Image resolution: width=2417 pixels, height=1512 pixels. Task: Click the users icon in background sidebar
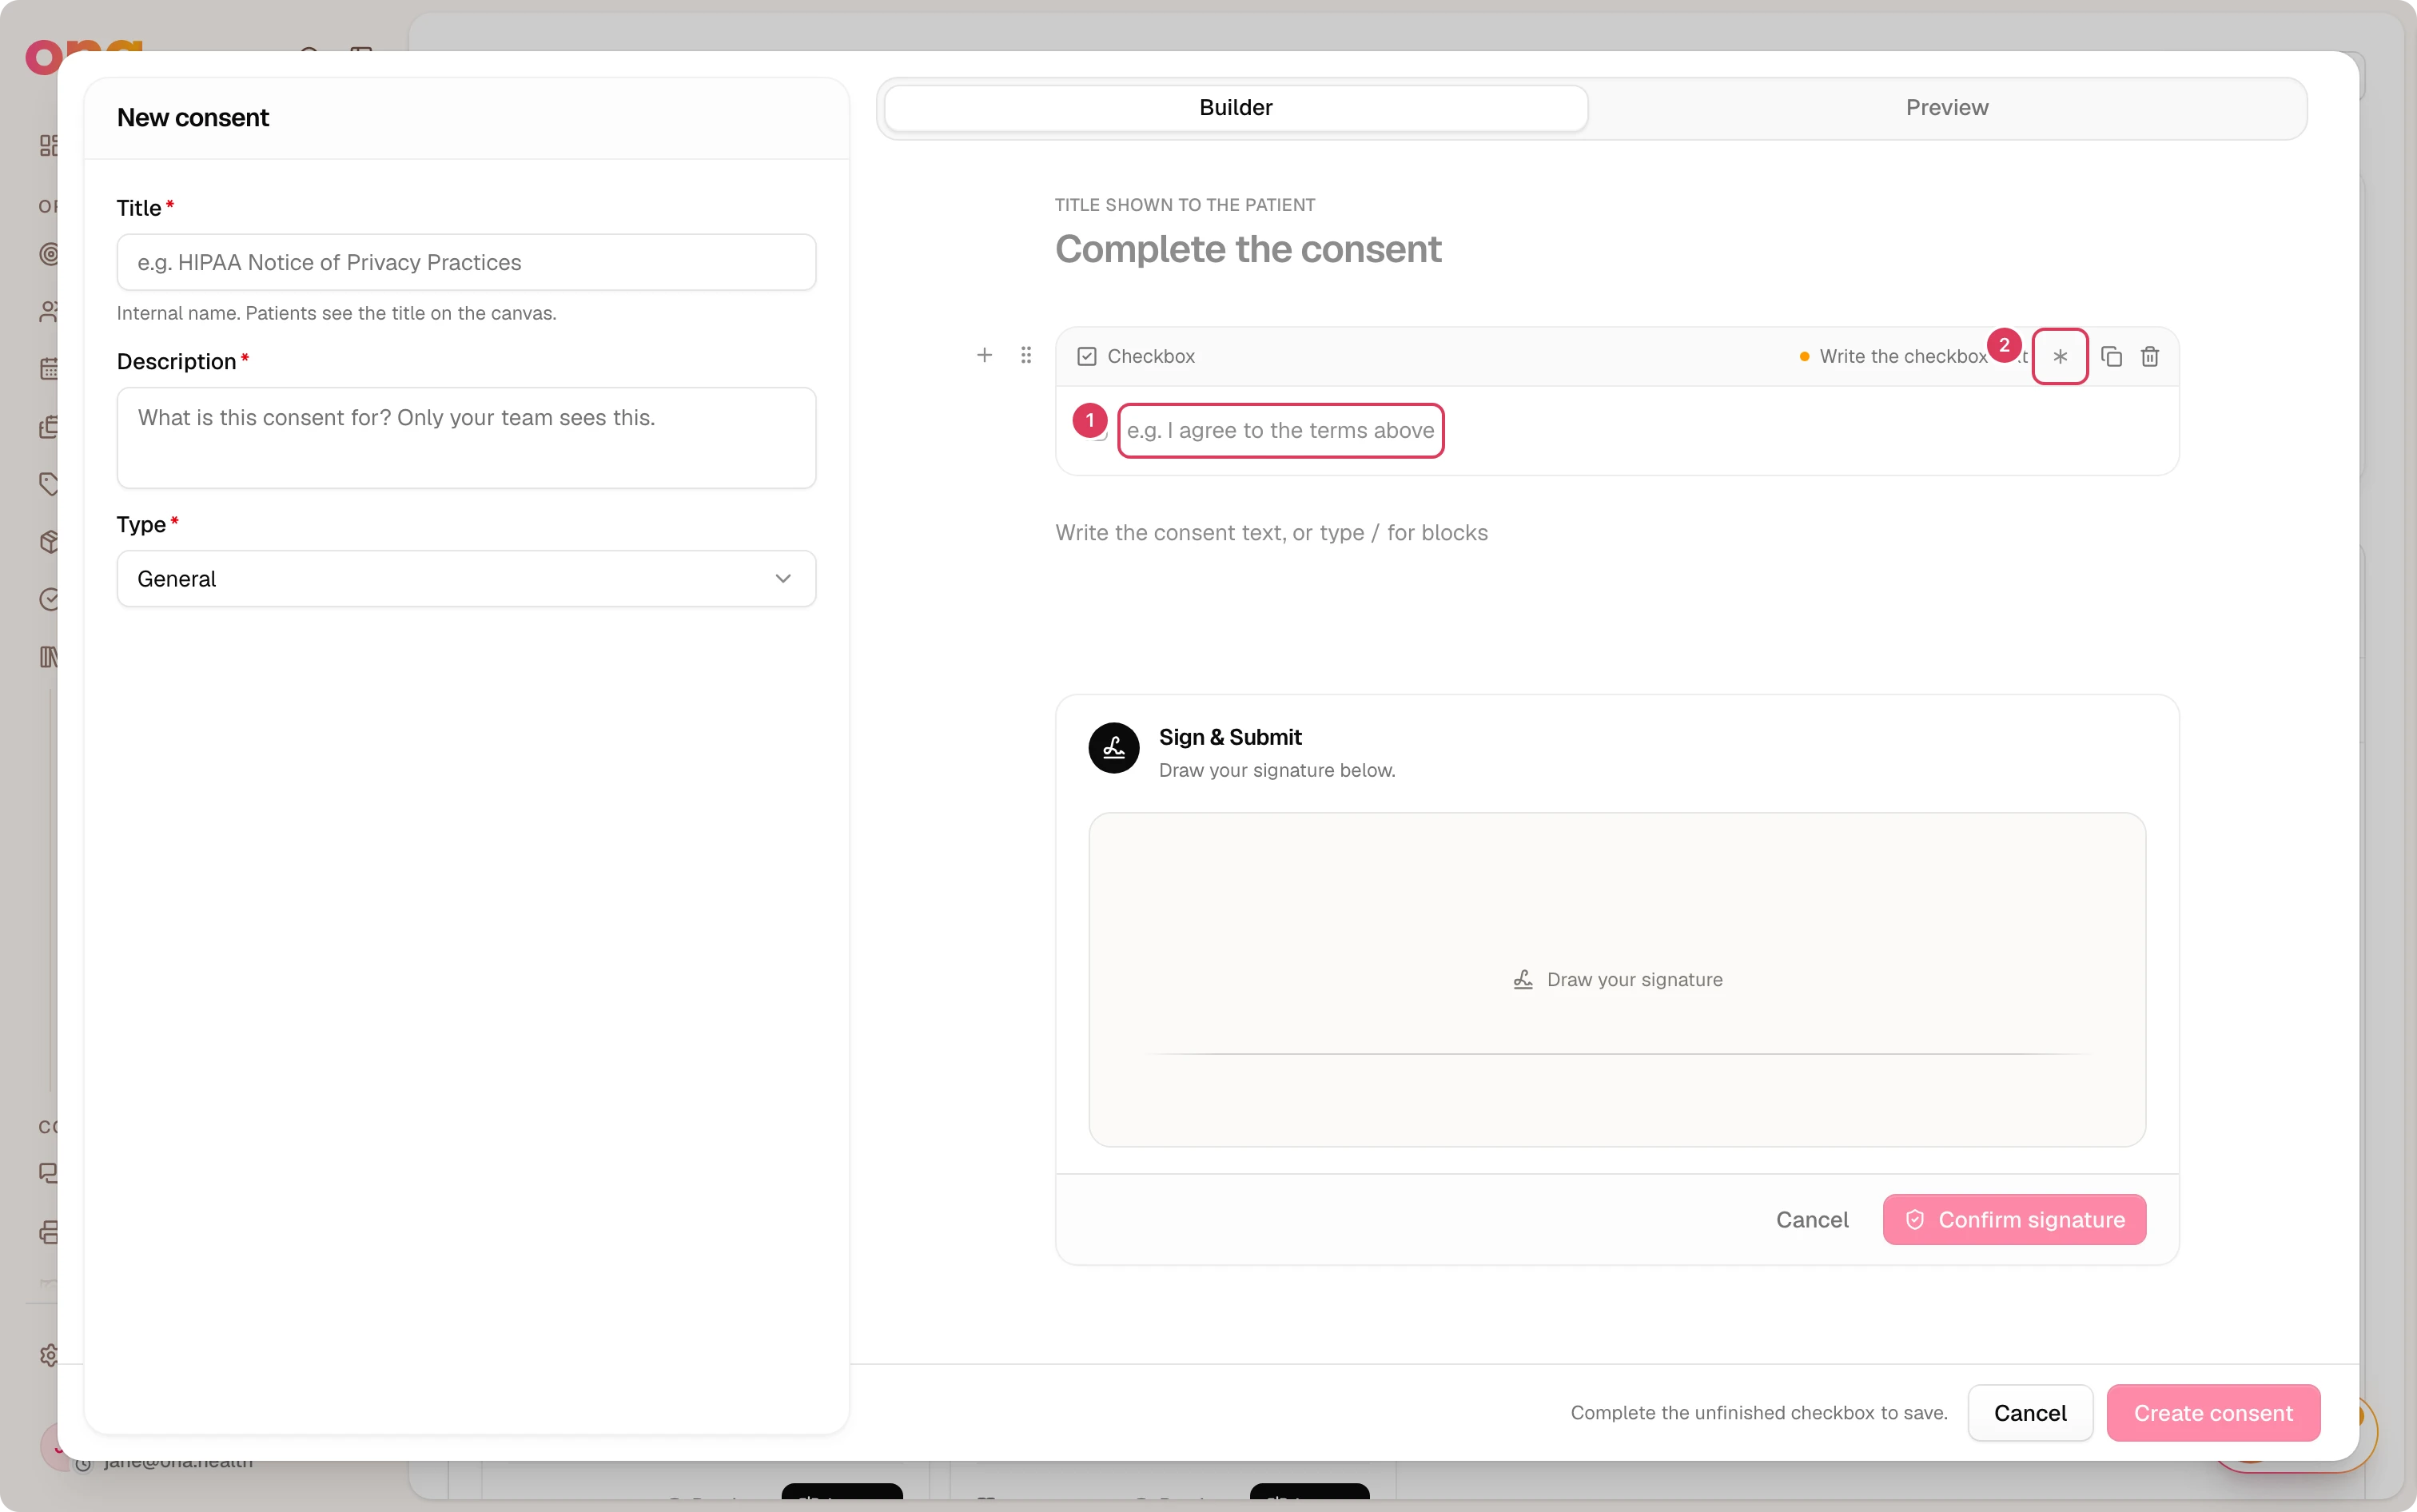click(x=48, y=311)
